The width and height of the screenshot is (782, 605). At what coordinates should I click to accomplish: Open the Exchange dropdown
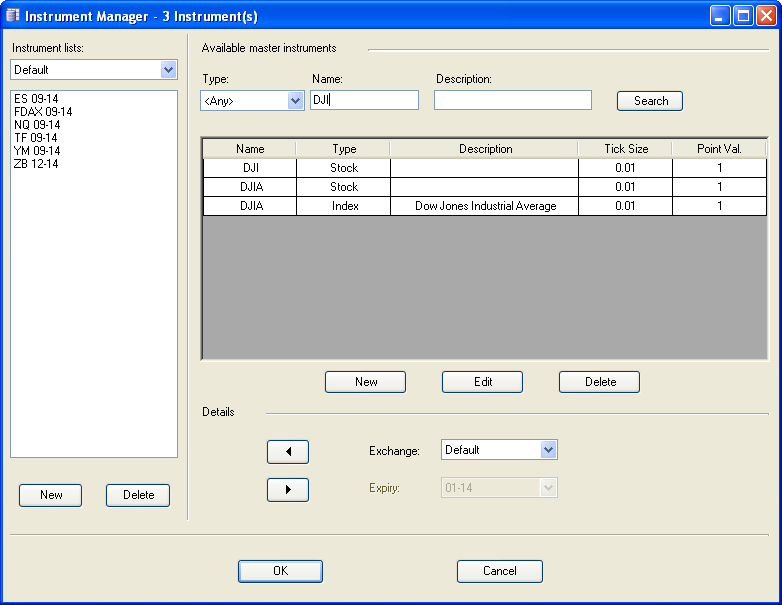(547, 450)
